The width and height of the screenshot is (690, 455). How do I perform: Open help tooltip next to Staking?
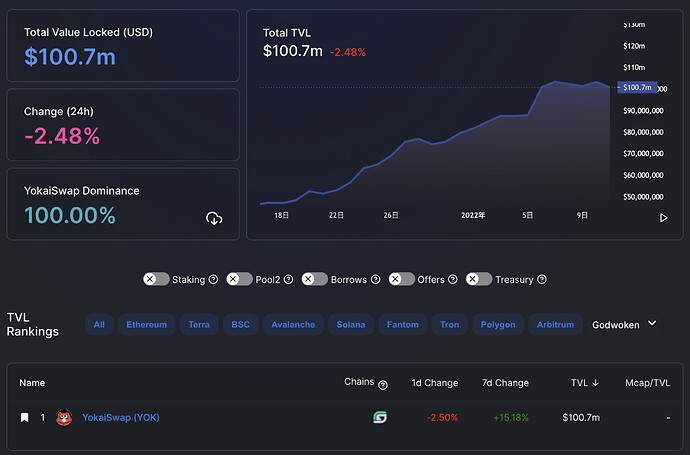coord(213,279)
